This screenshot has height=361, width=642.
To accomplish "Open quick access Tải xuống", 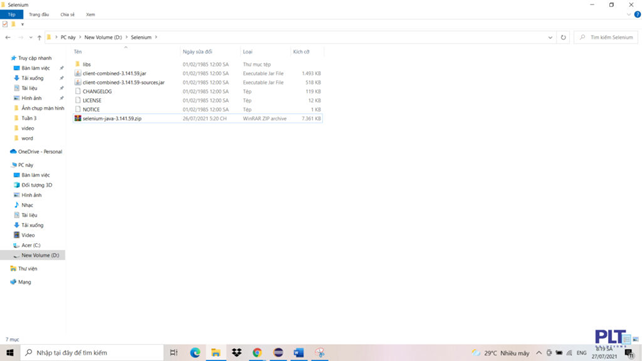I will [32, 78].
